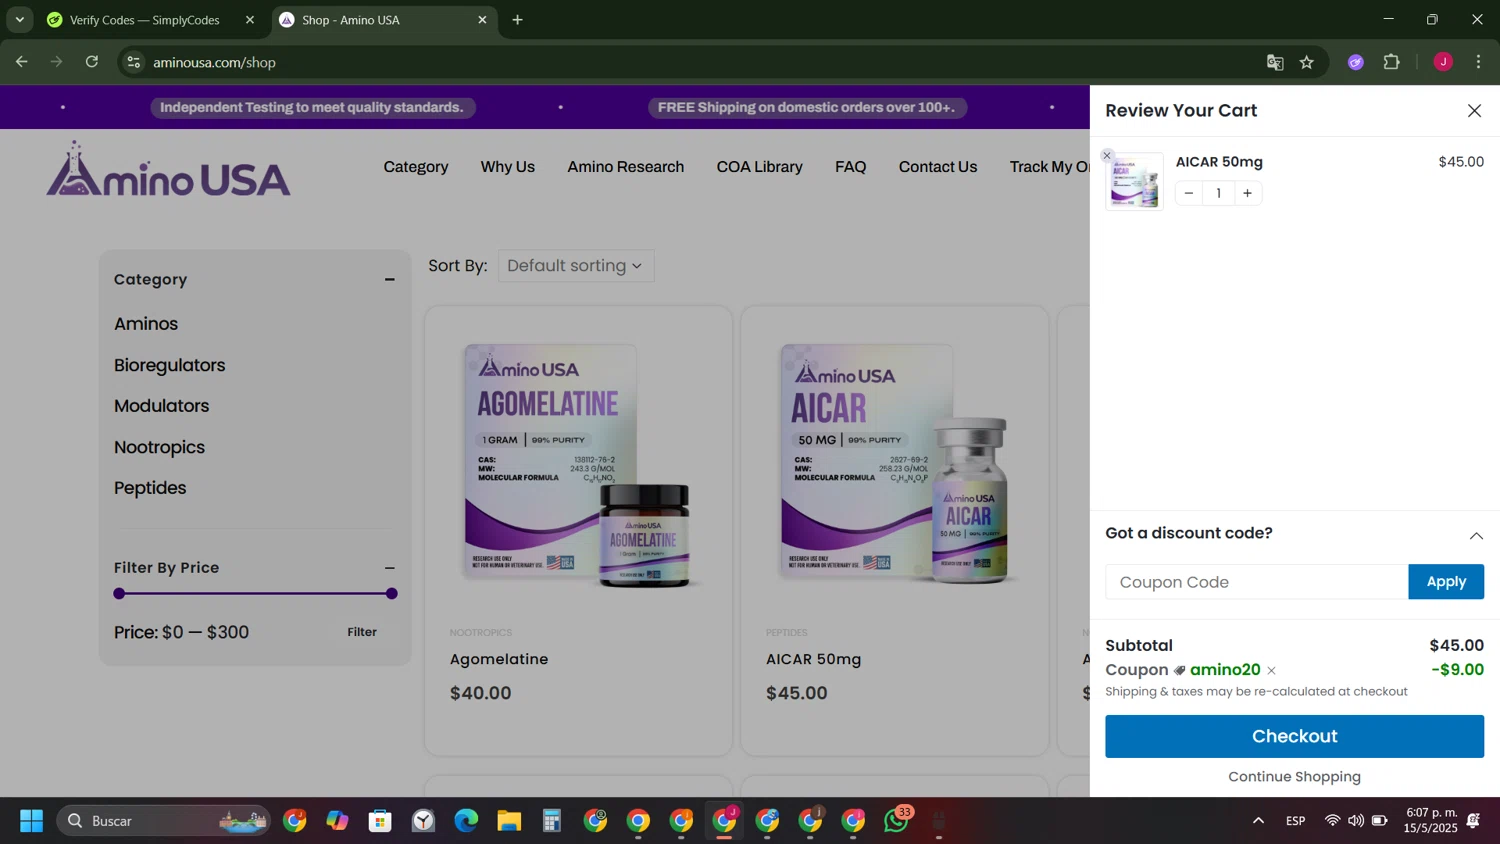Proceed to Checkout
Screen dimensions: 1500x844
(1294, 736)
